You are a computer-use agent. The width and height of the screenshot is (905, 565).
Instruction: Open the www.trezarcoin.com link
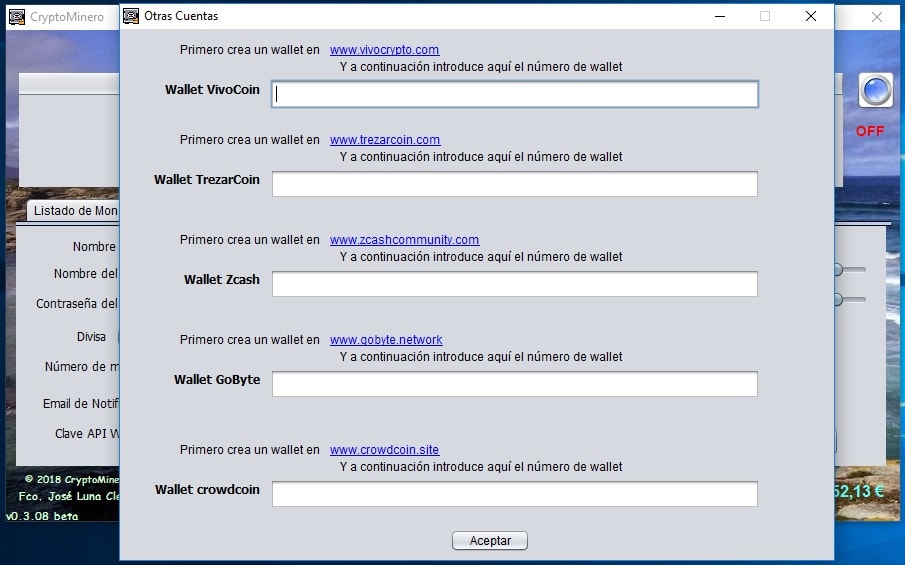tap(385, 140)
